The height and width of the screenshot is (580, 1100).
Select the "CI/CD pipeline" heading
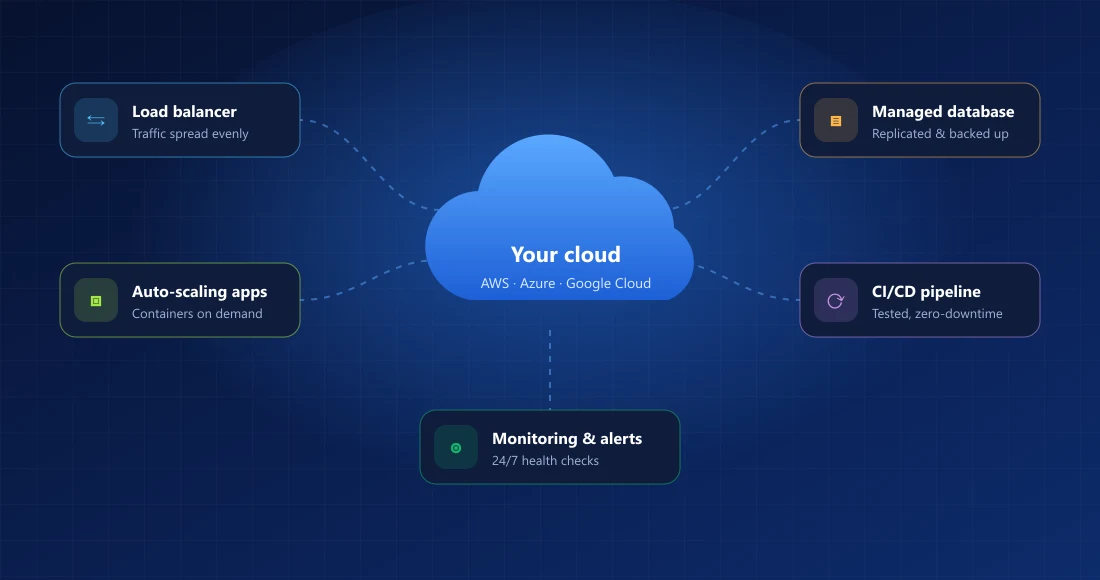click(926, 292)
